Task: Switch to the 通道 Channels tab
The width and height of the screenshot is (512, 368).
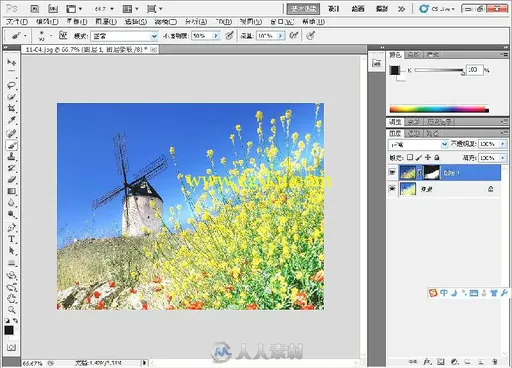Action: pyautogui.click(x=413, y=133)
